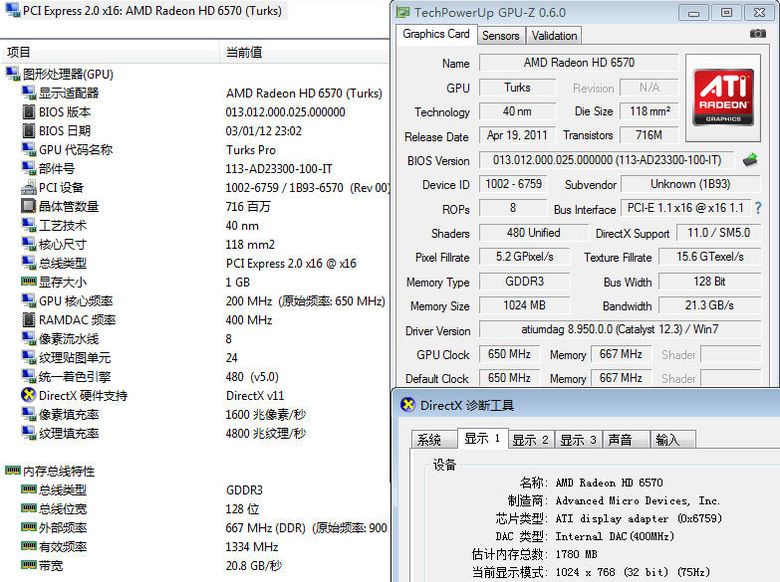Click the GPU 代码名称 row icon
780x582 pixels.
pos(29,149)
